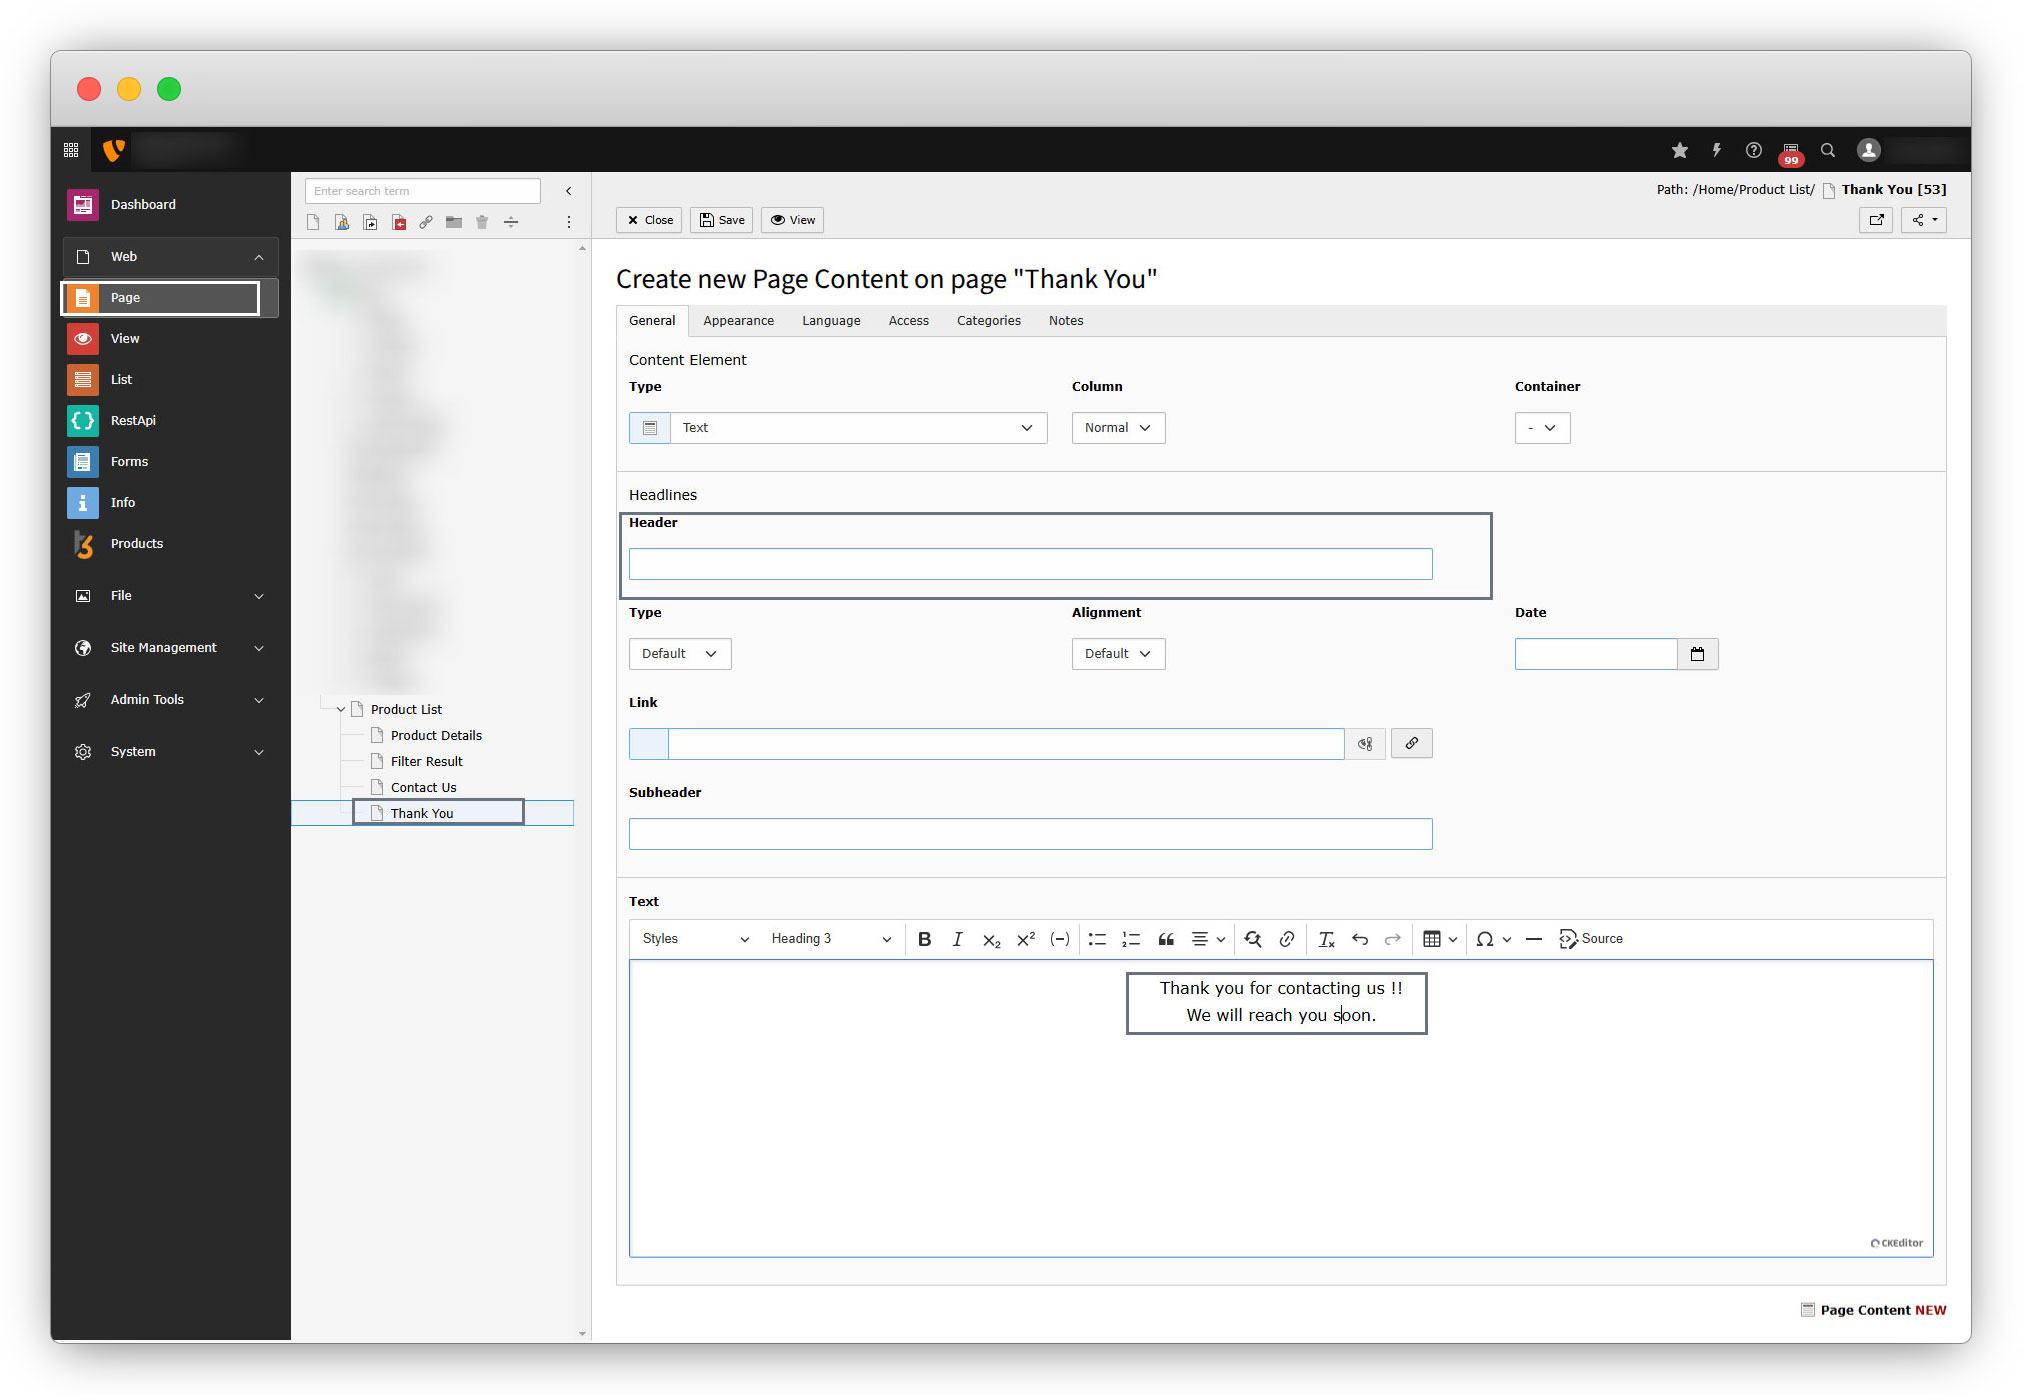Click into the Header input field
Viewport: 2022px width, 1394px height.
(1030, 564)
